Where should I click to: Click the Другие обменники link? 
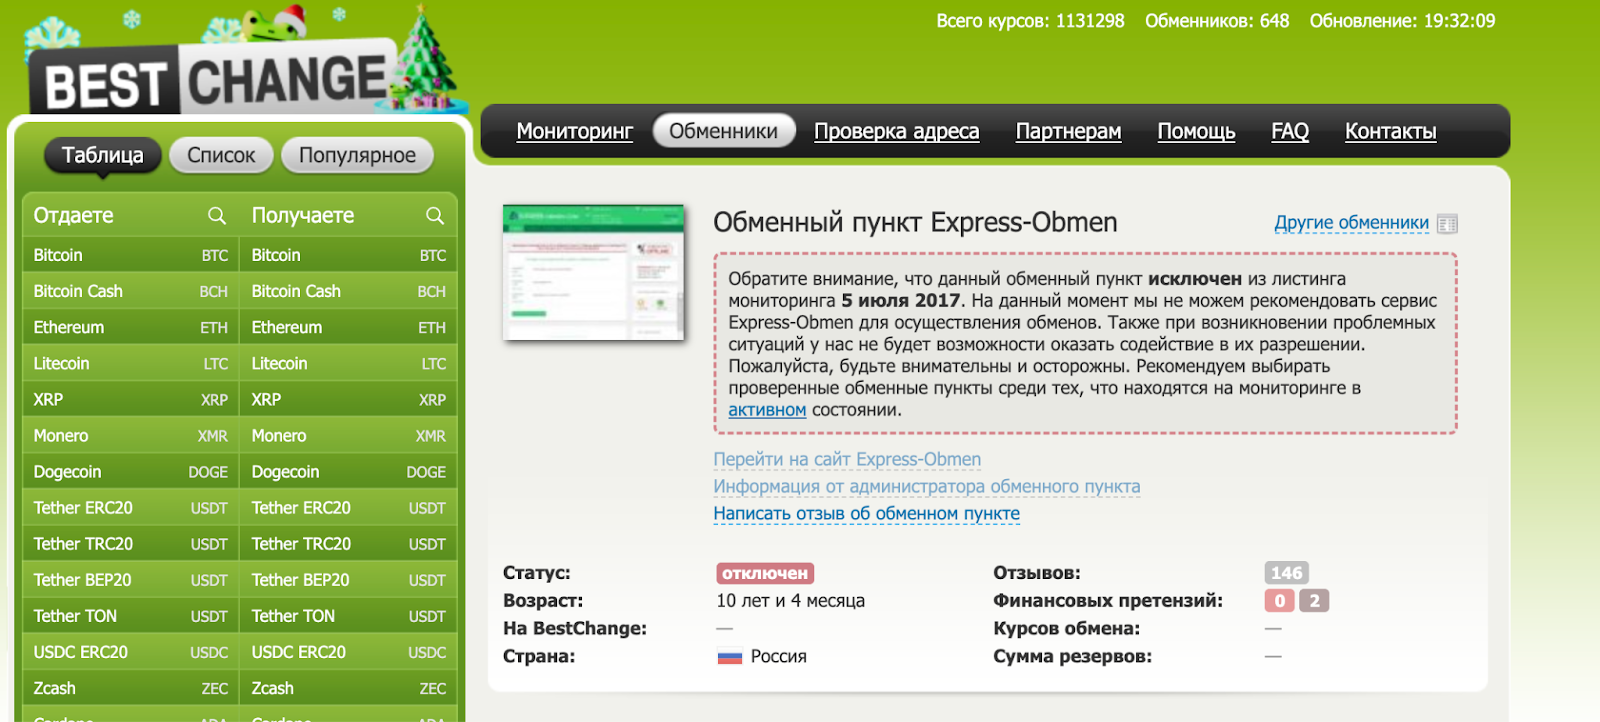click(1351, 223)
